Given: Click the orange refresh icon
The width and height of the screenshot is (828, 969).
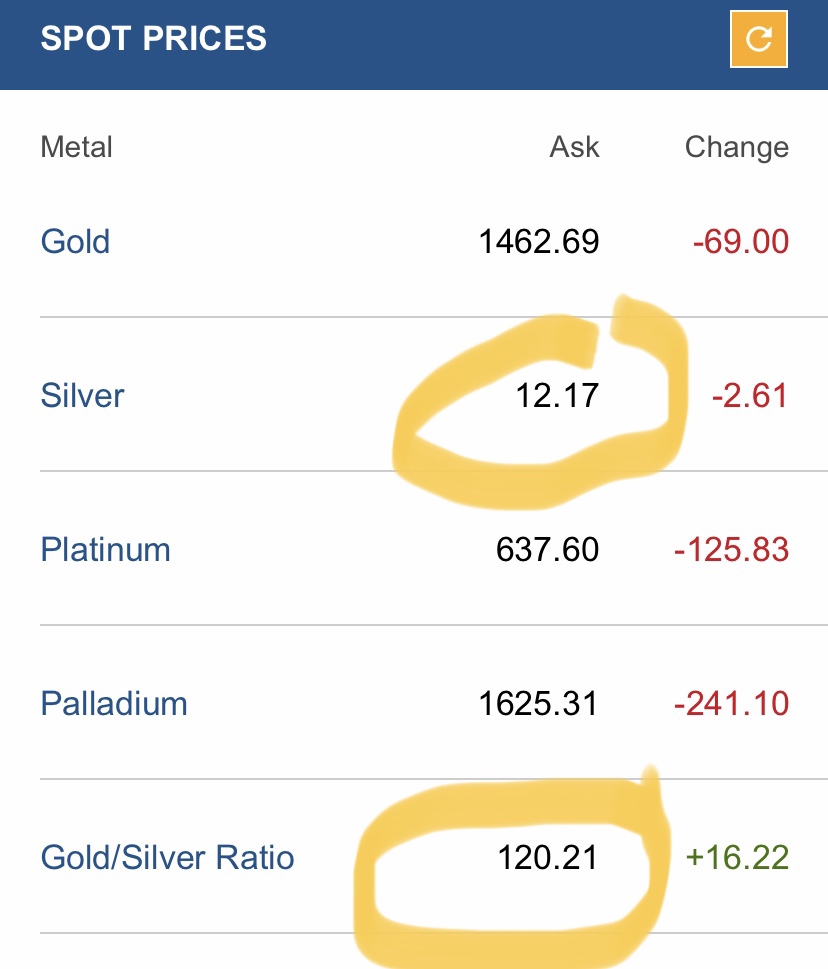Looking at the screenshot, I should [758, 39].
